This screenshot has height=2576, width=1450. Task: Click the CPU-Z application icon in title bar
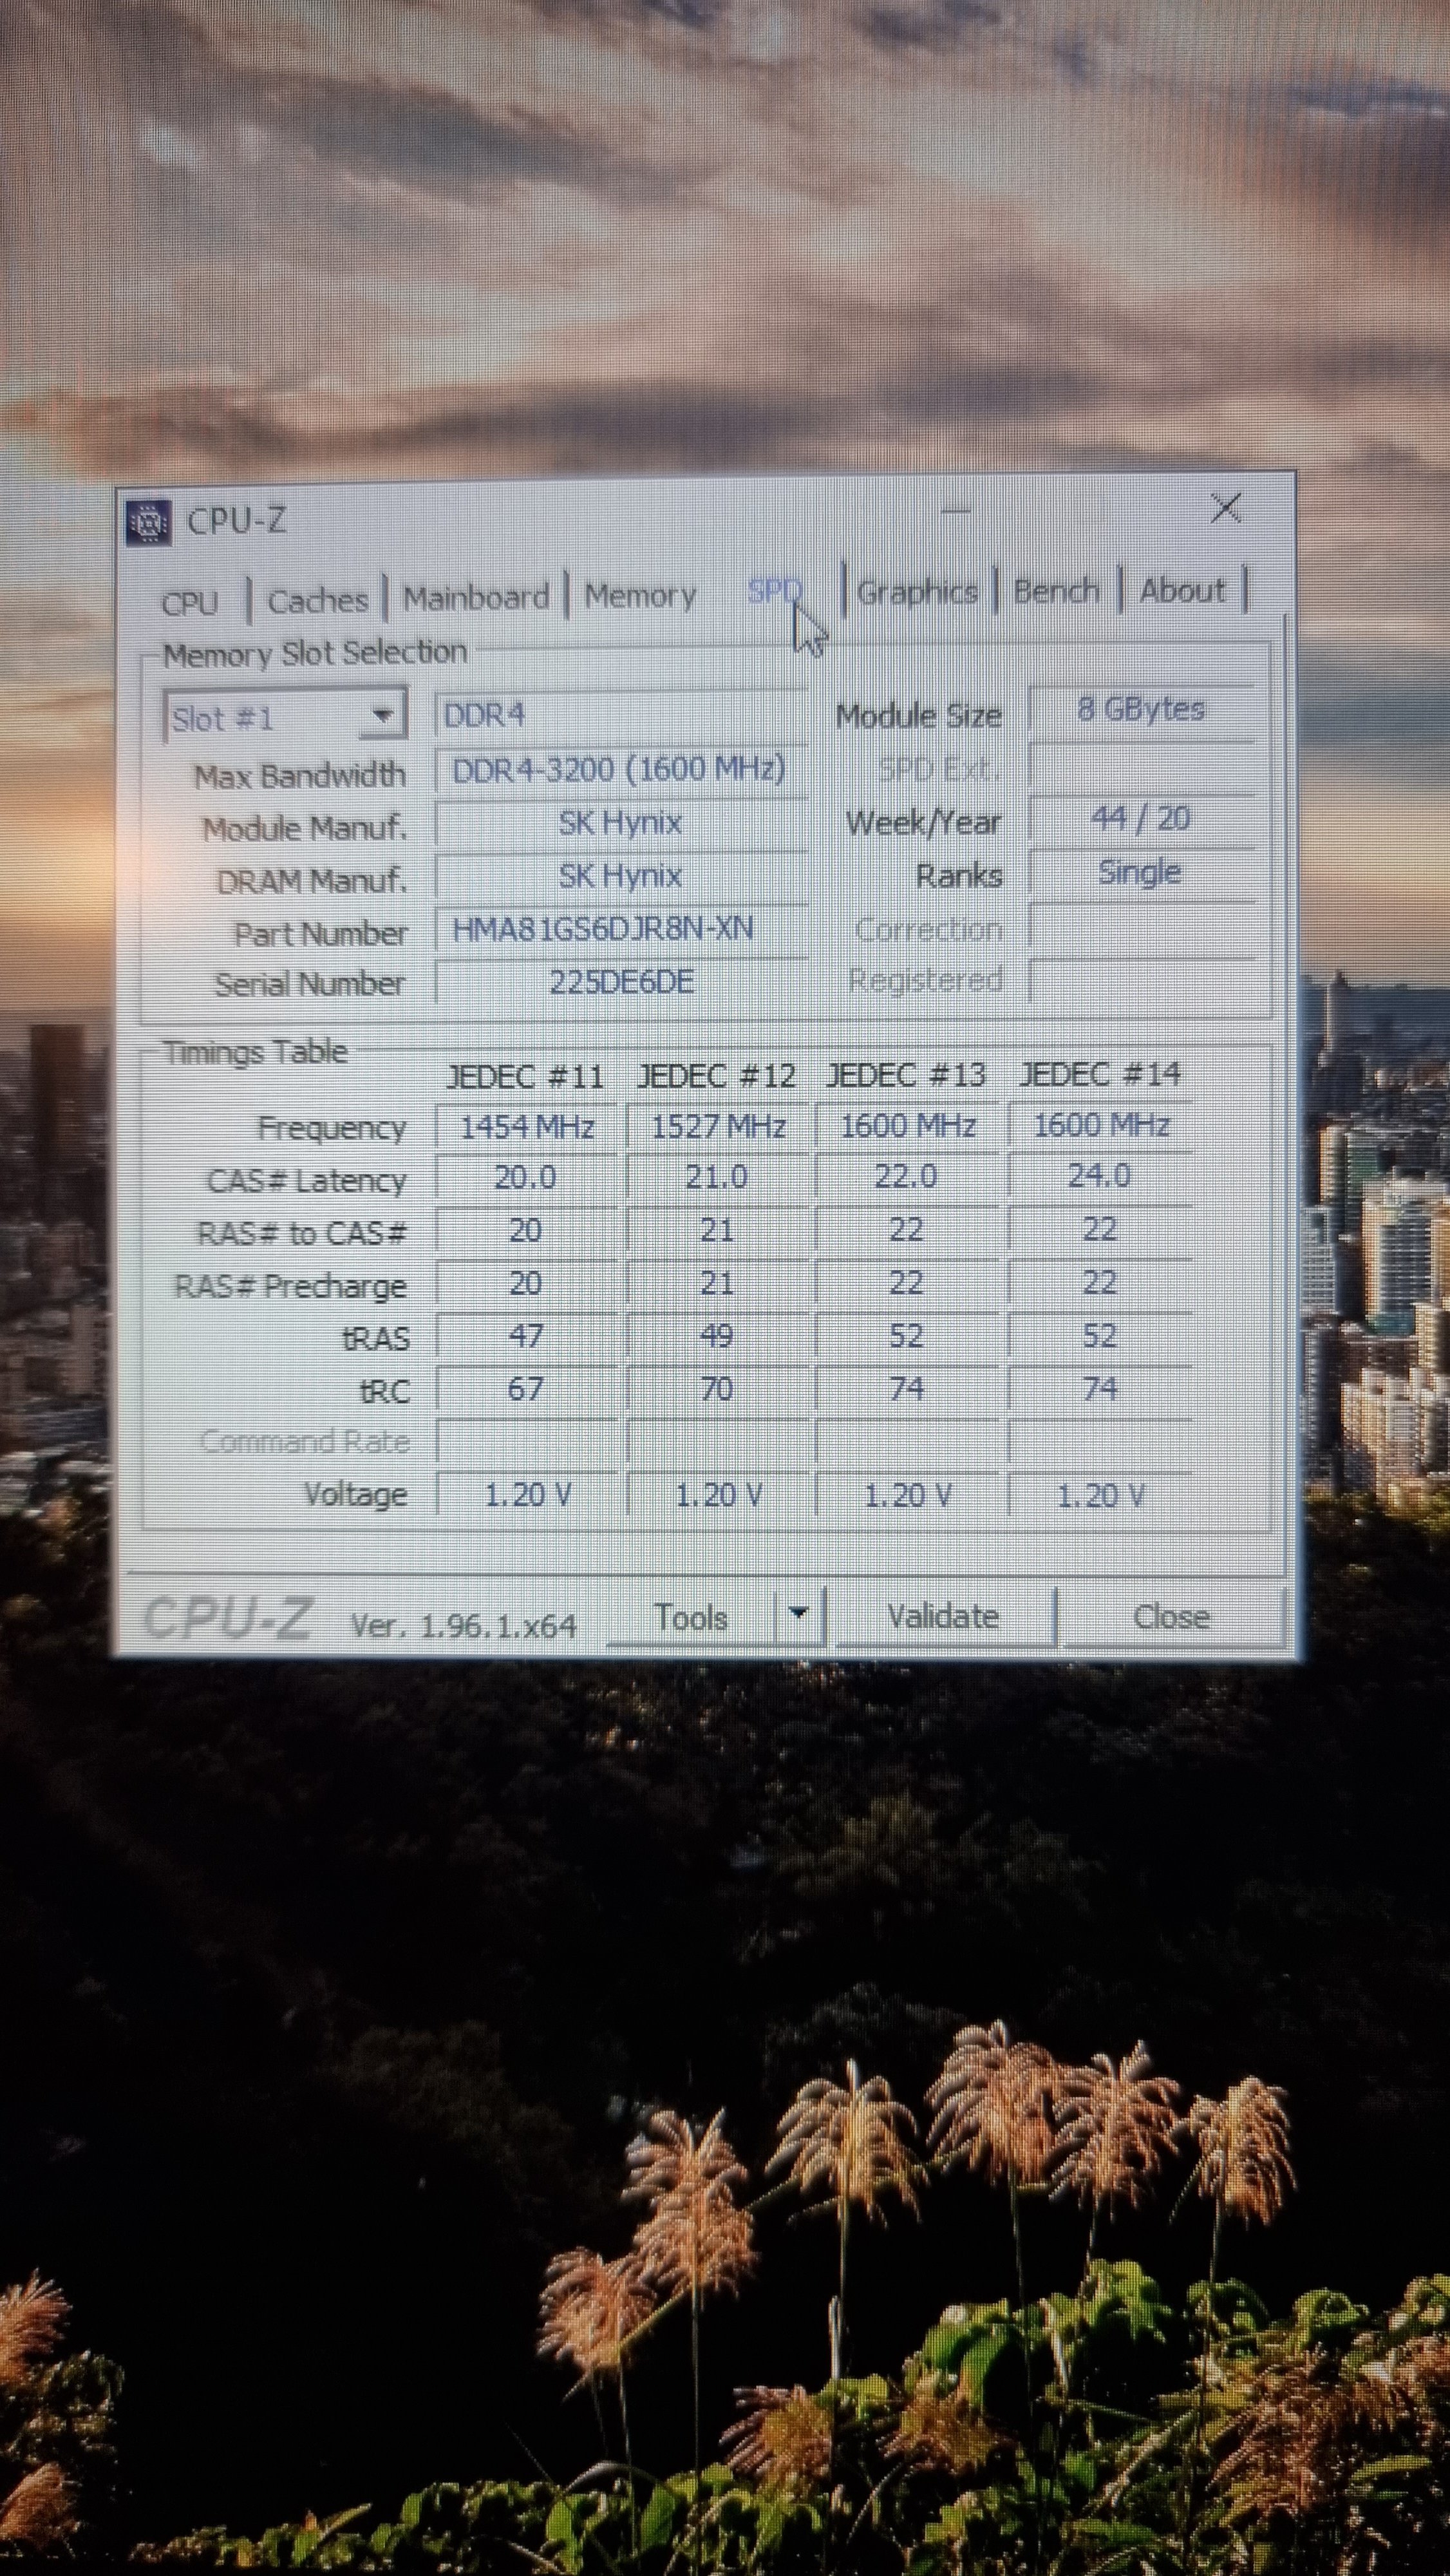pyautogui.click(x=148, y=523)
